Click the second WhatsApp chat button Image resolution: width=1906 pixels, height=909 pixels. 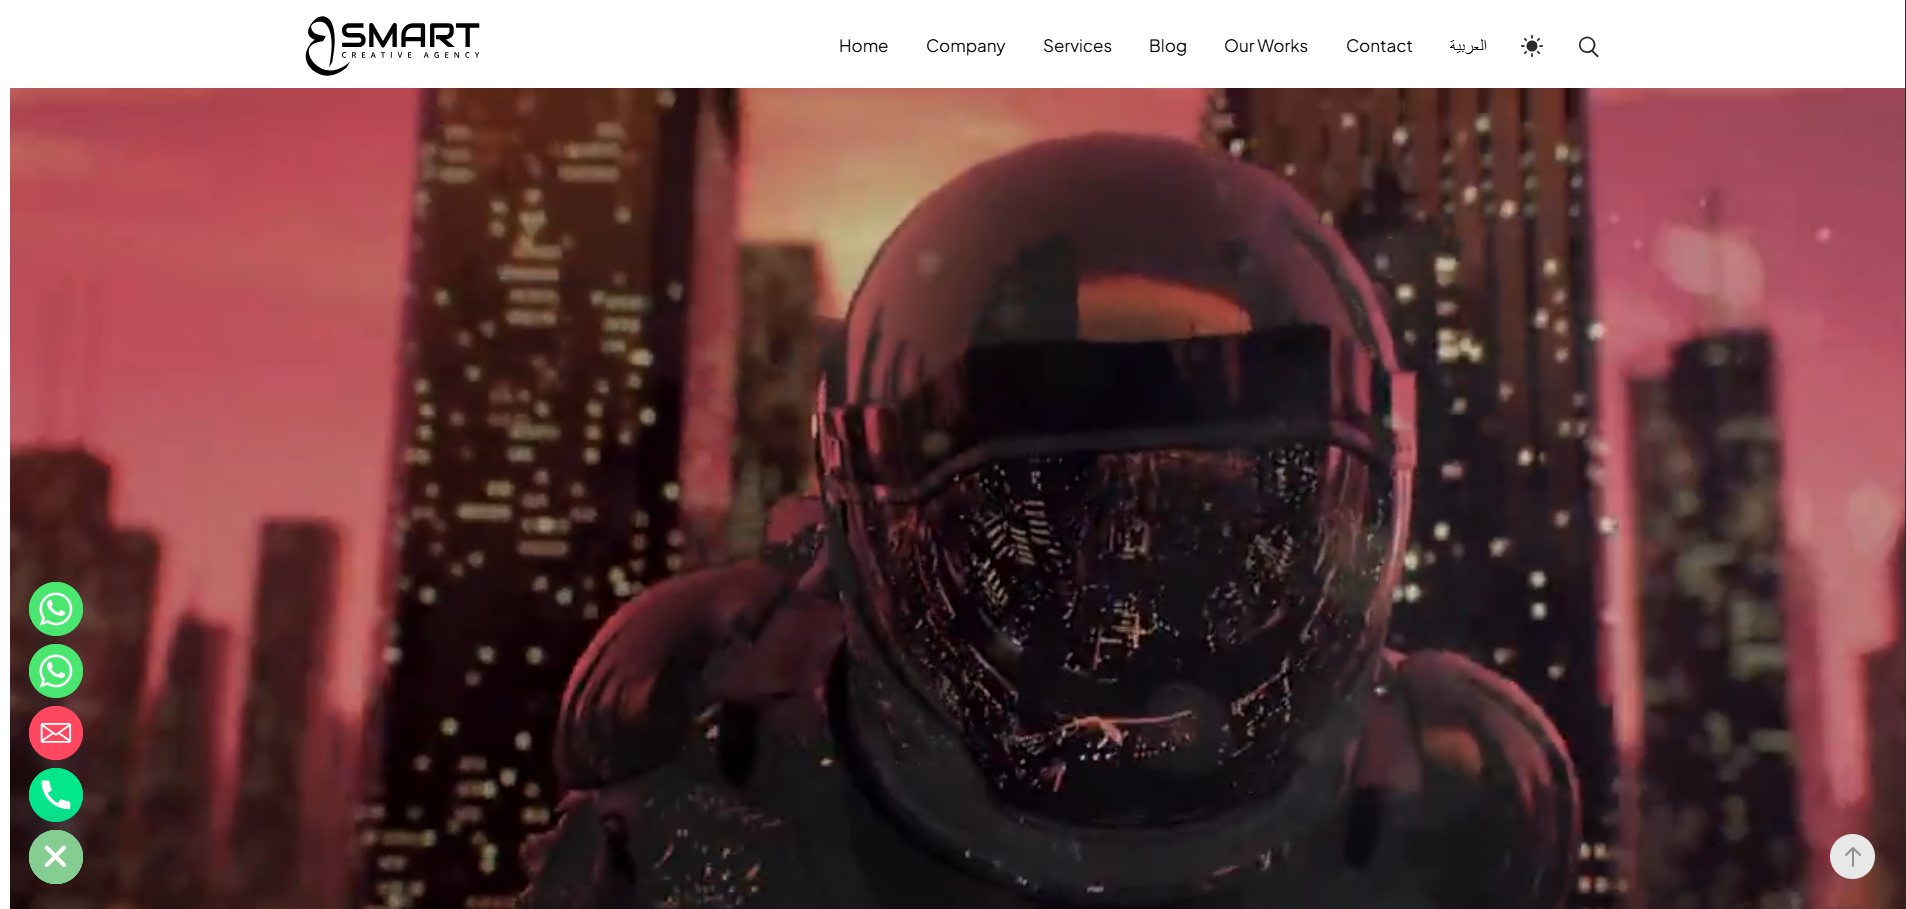click(x=56, y=671)
